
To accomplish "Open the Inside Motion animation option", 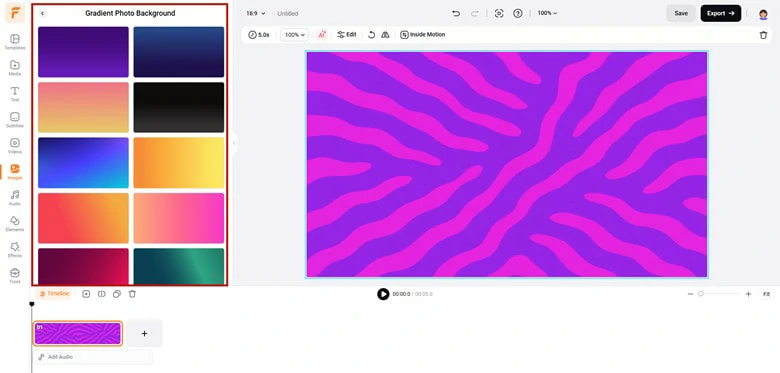I will 423,35.
